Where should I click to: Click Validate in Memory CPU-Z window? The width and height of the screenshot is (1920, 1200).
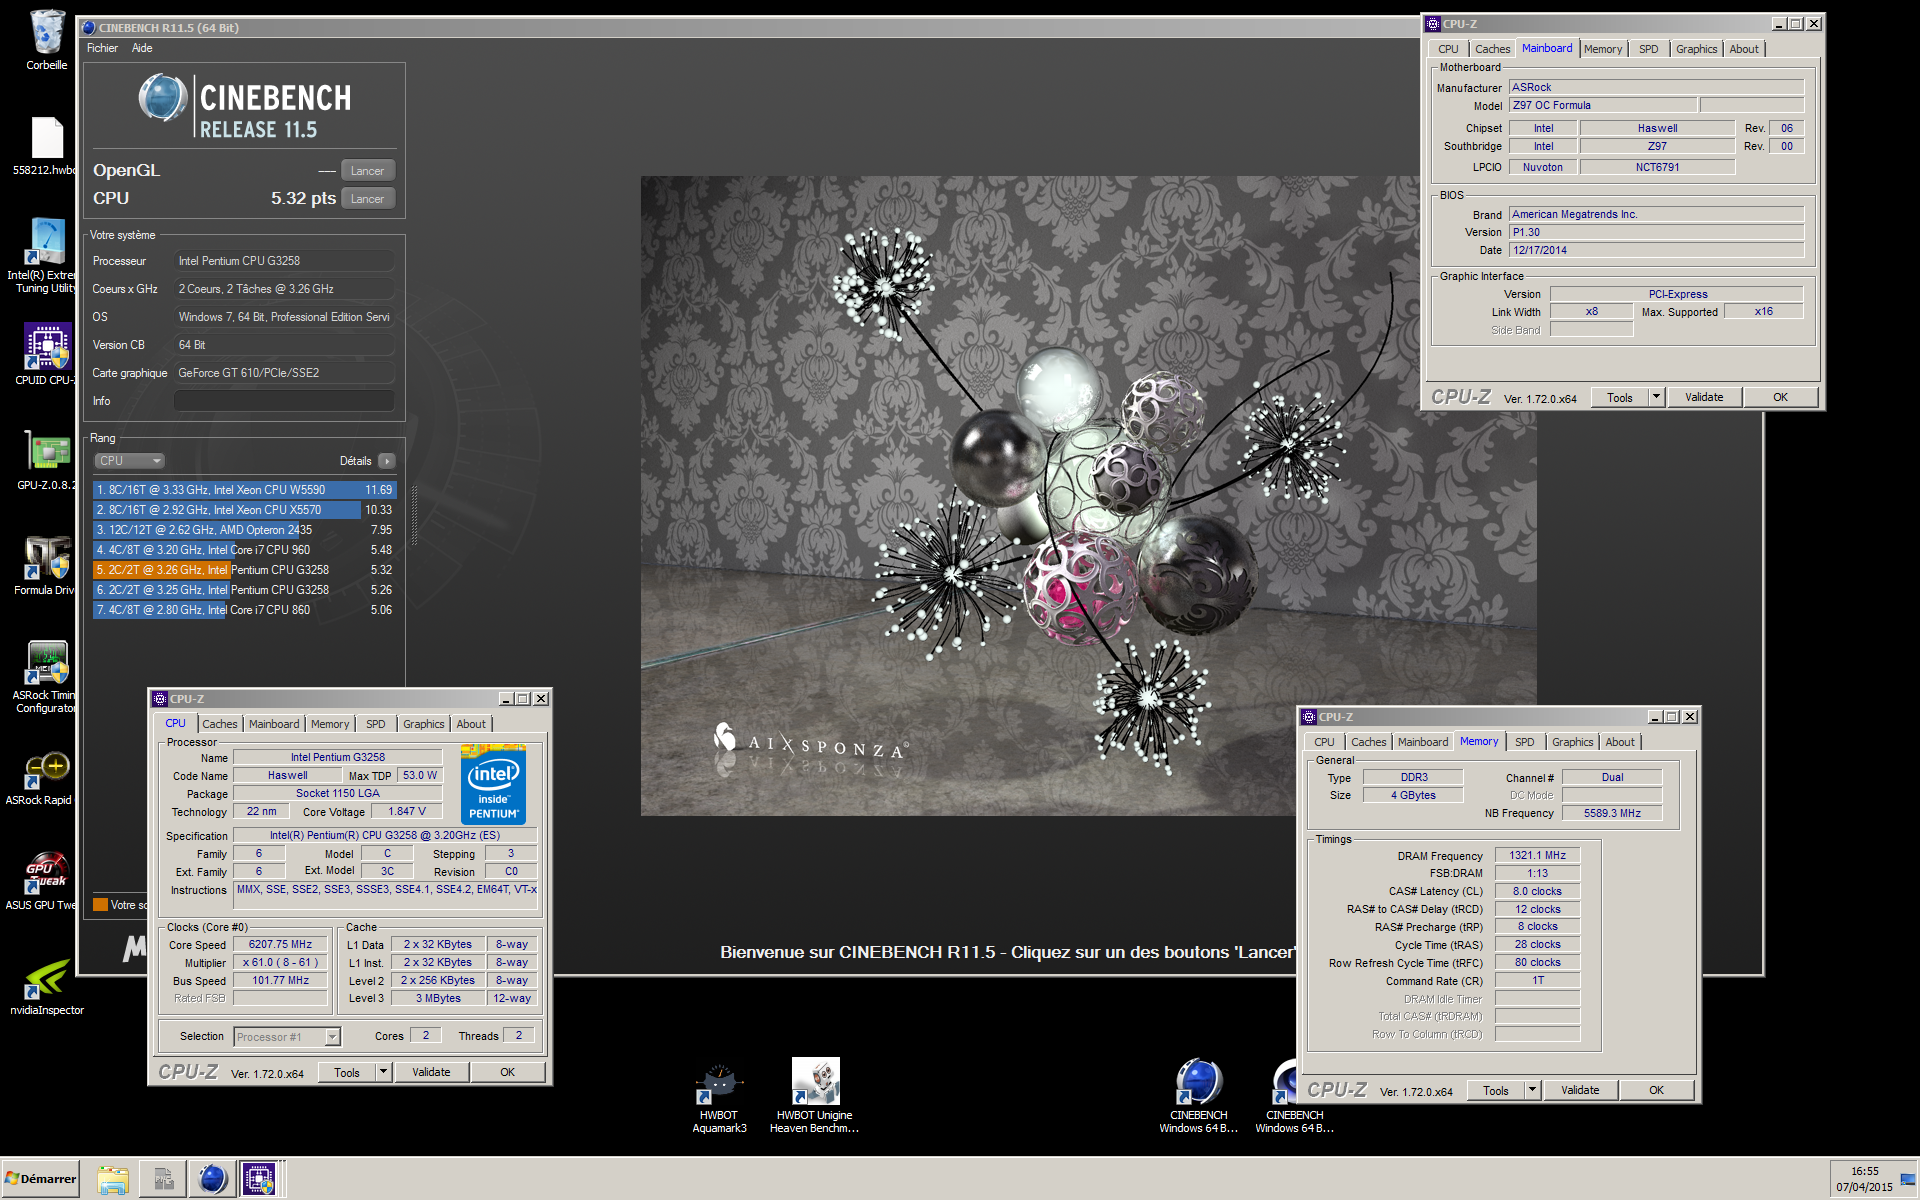click(1580, 1090)
